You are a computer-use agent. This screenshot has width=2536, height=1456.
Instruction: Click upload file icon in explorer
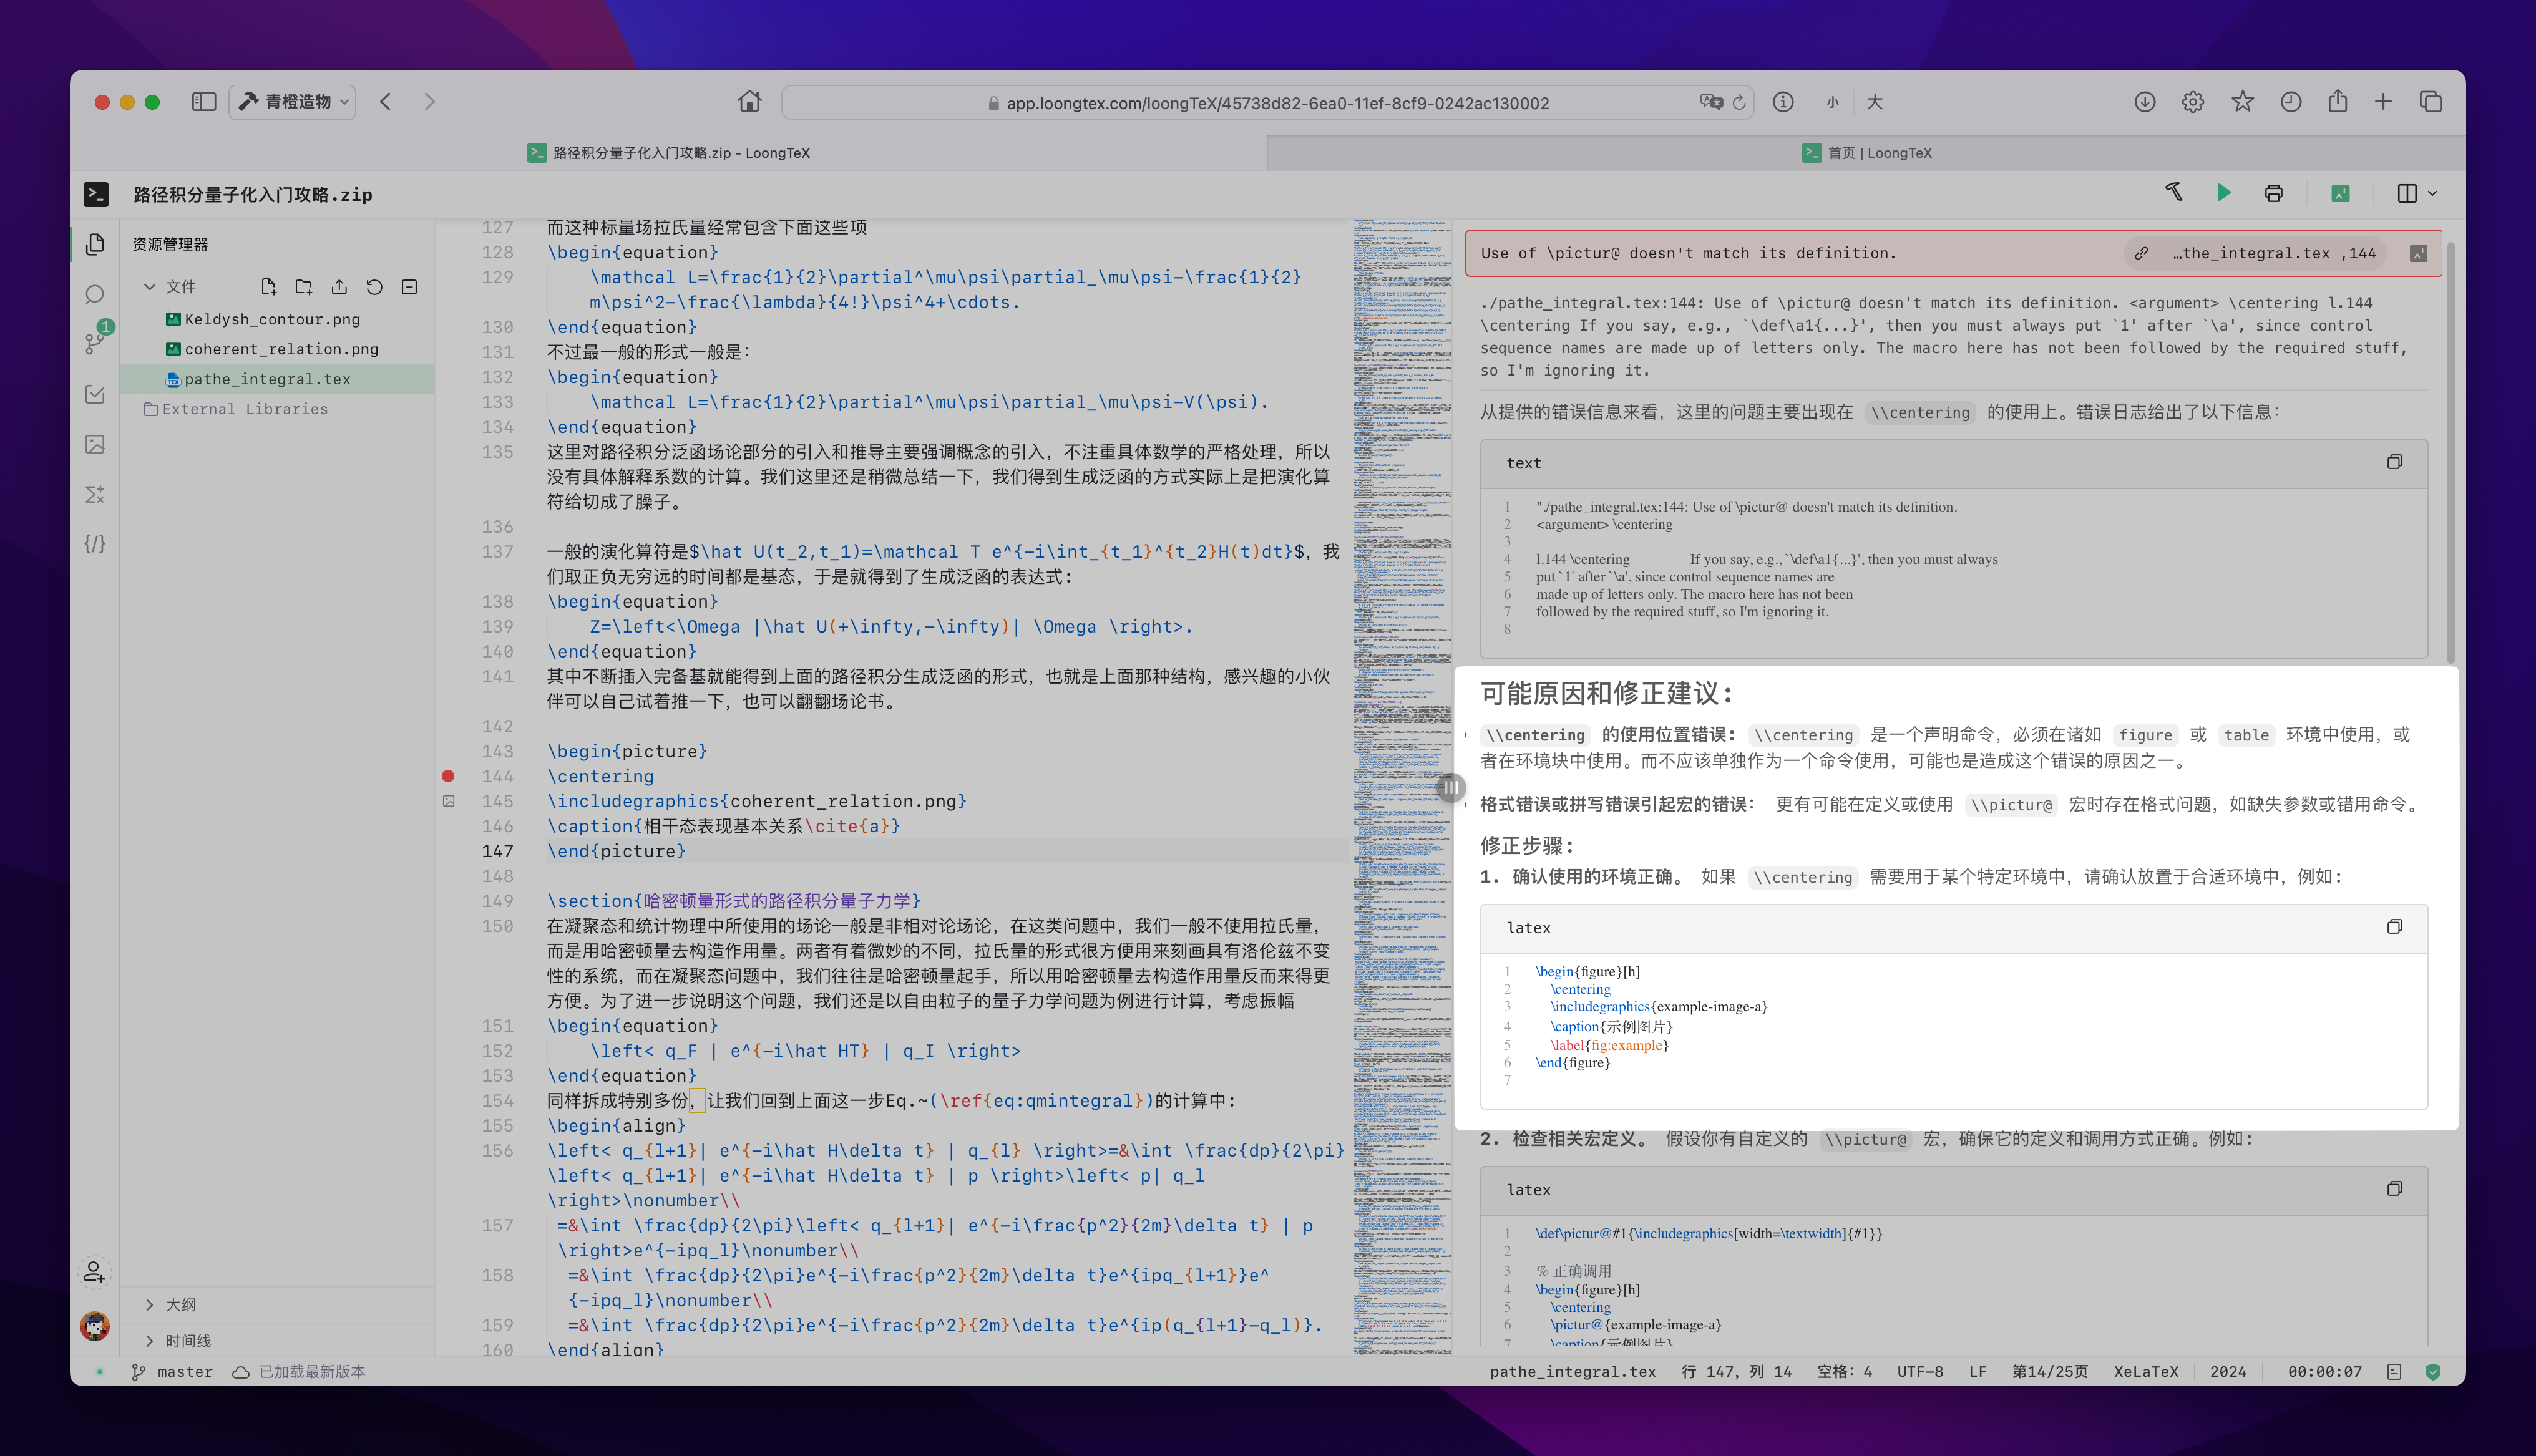tap(339, 287)
